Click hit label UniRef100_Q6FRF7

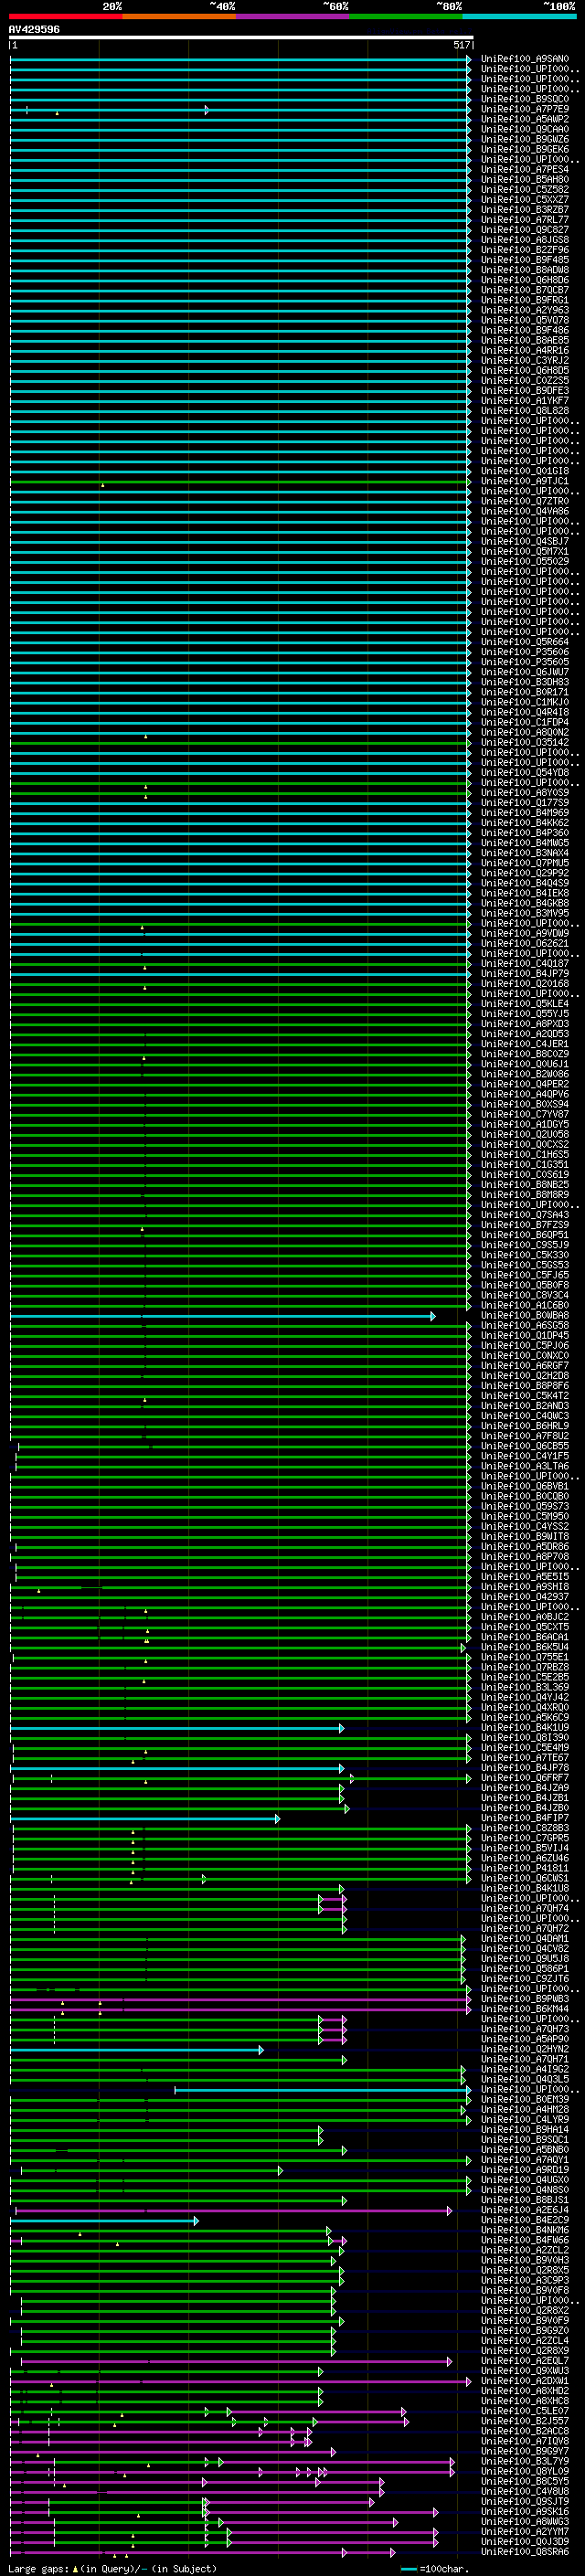coord(525,1778)
